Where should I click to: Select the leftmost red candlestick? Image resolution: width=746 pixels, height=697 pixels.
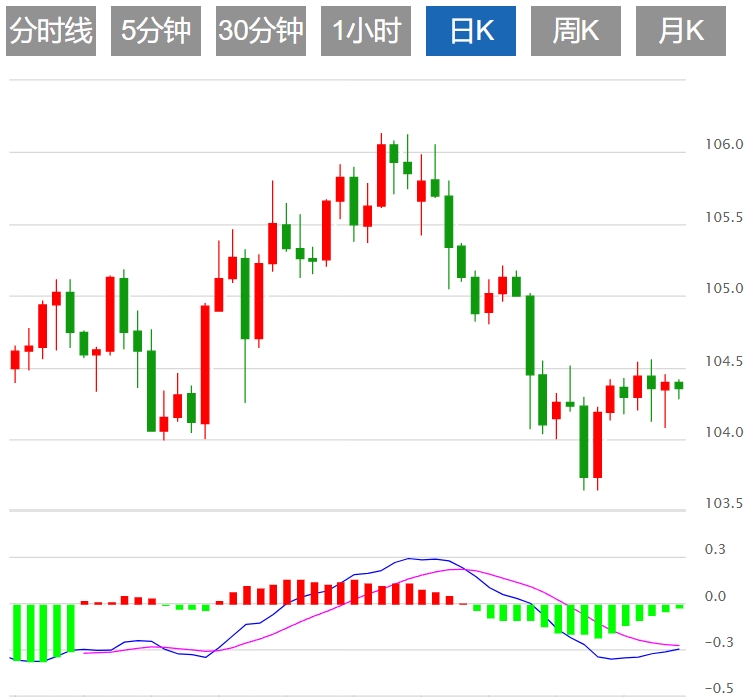[x=15, y=360]
